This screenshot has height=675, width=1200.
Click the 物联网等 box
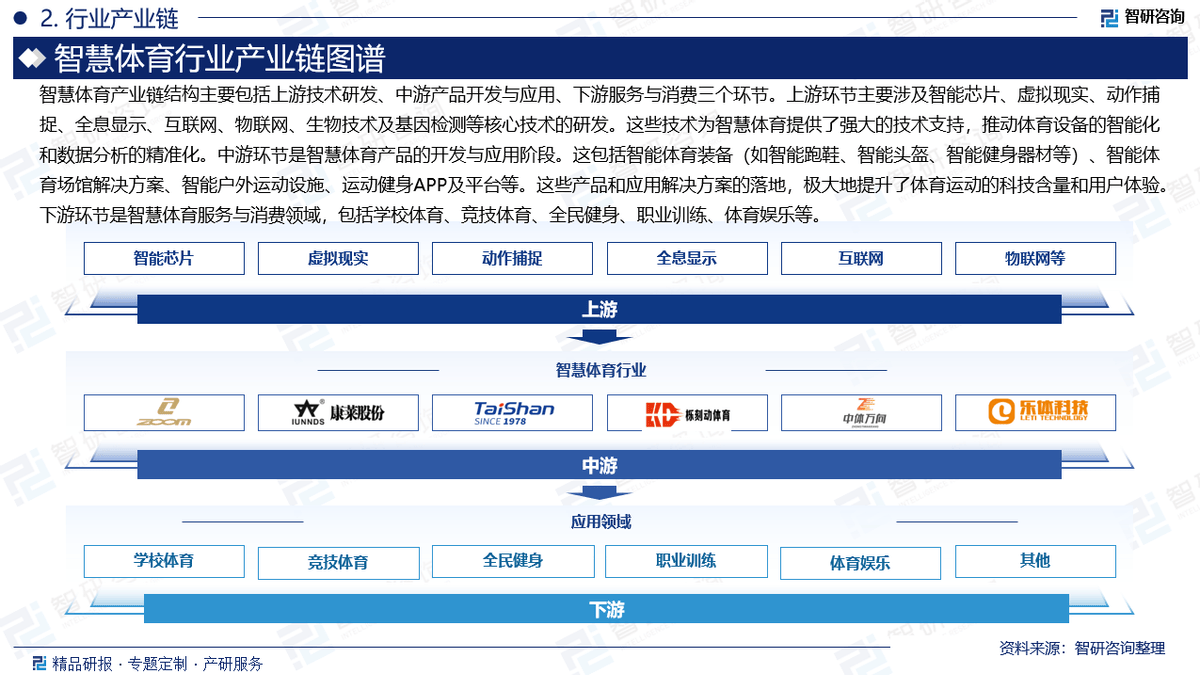tap(1035, 258)
